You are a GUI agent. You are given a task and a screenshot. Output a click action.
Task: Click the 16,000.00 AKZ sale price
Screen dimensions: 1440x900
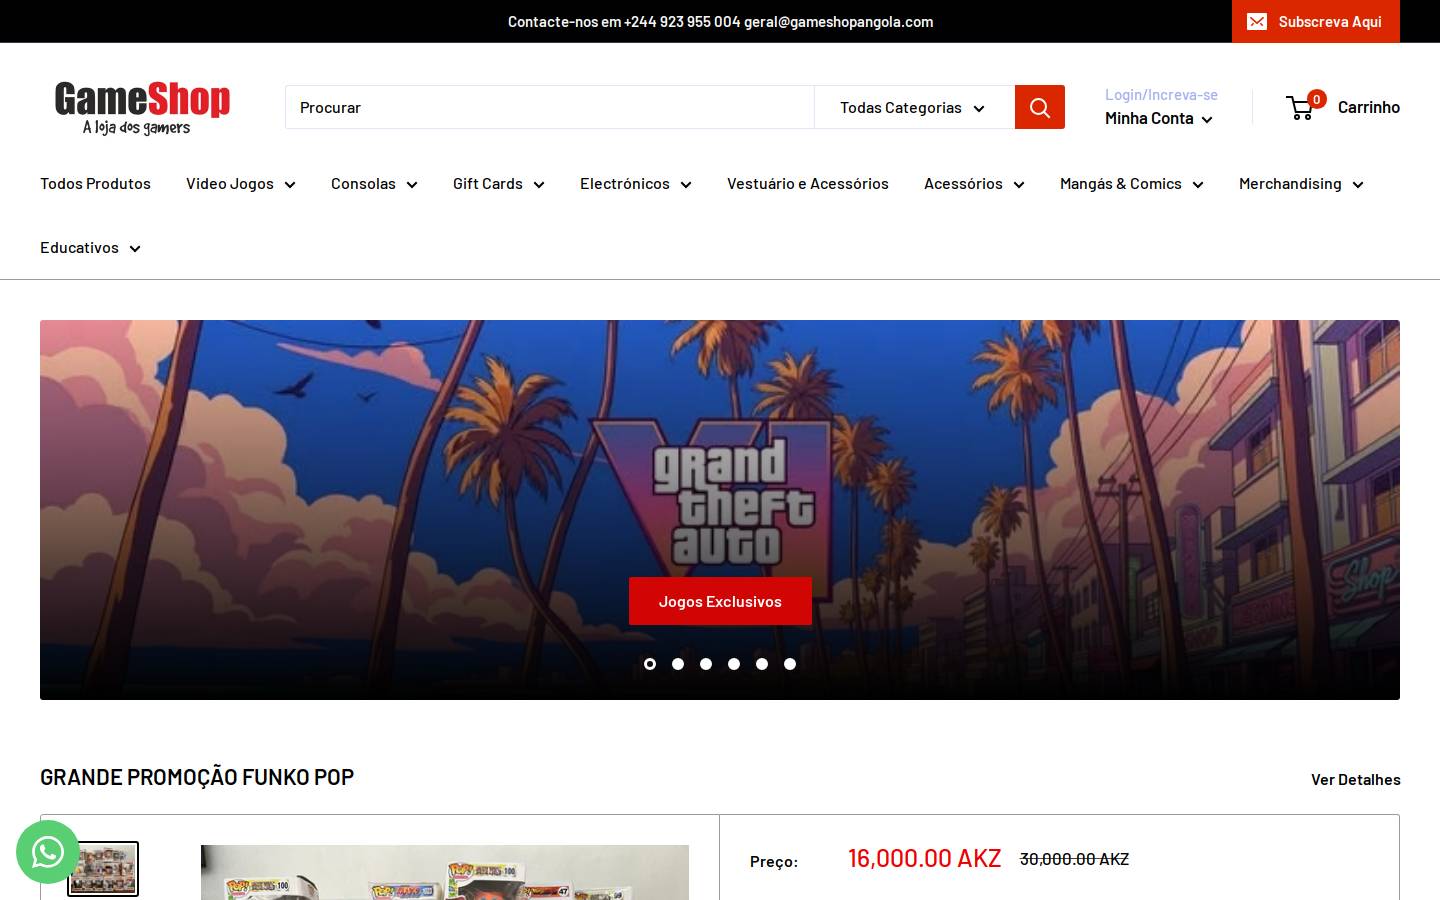click(924, 858)
